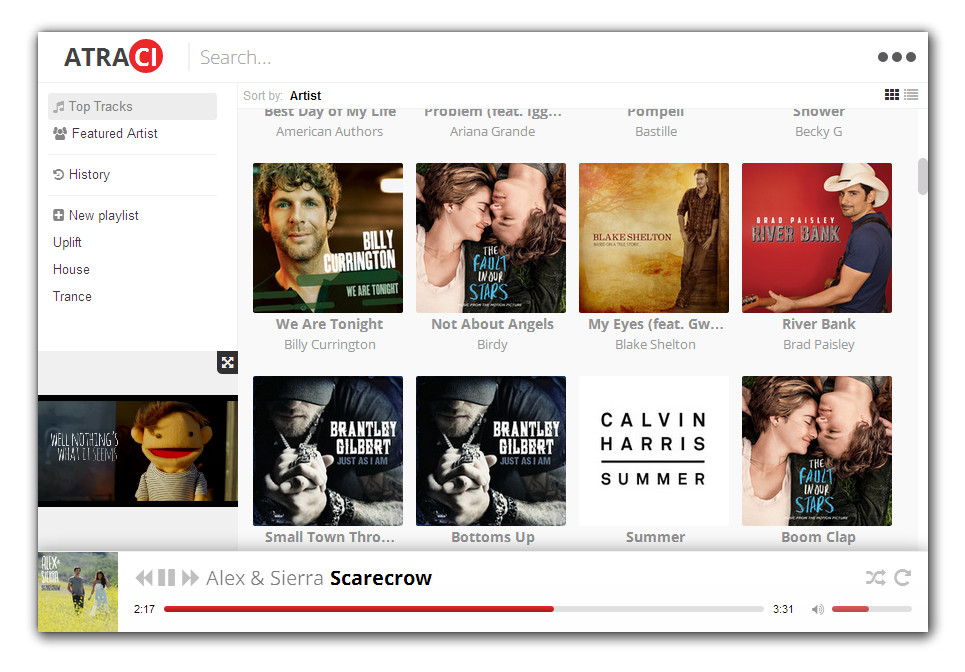Open Top Tracks section
Image resolution: width=965 pixels, height=672 pixels.
click(132, 106)
